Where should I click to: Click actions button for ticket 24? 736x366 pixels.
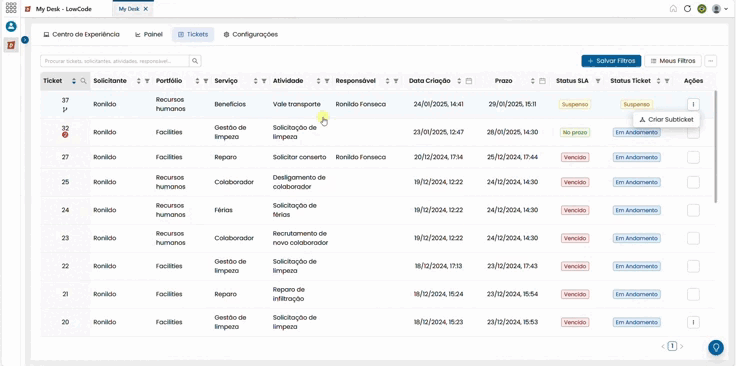pyautogui.click(x=693, y=210)
